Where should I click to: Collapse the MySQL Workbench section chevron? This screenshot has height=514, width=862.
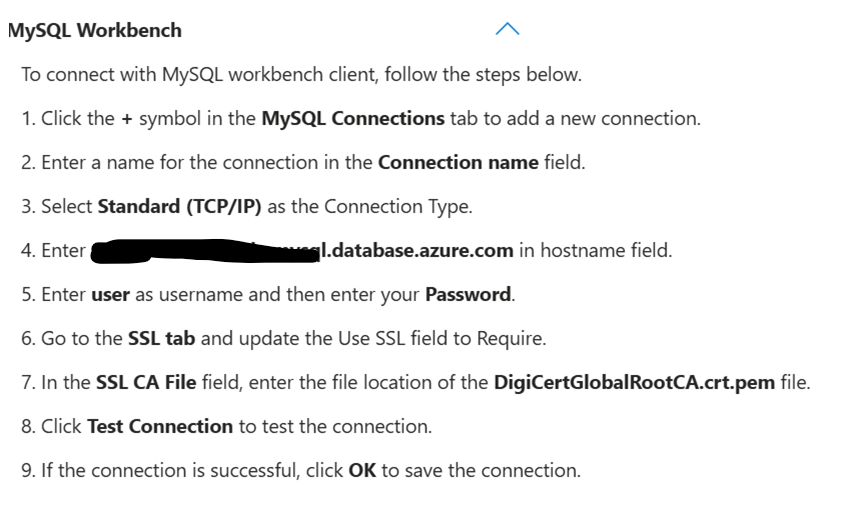click(x=507, y=29)
